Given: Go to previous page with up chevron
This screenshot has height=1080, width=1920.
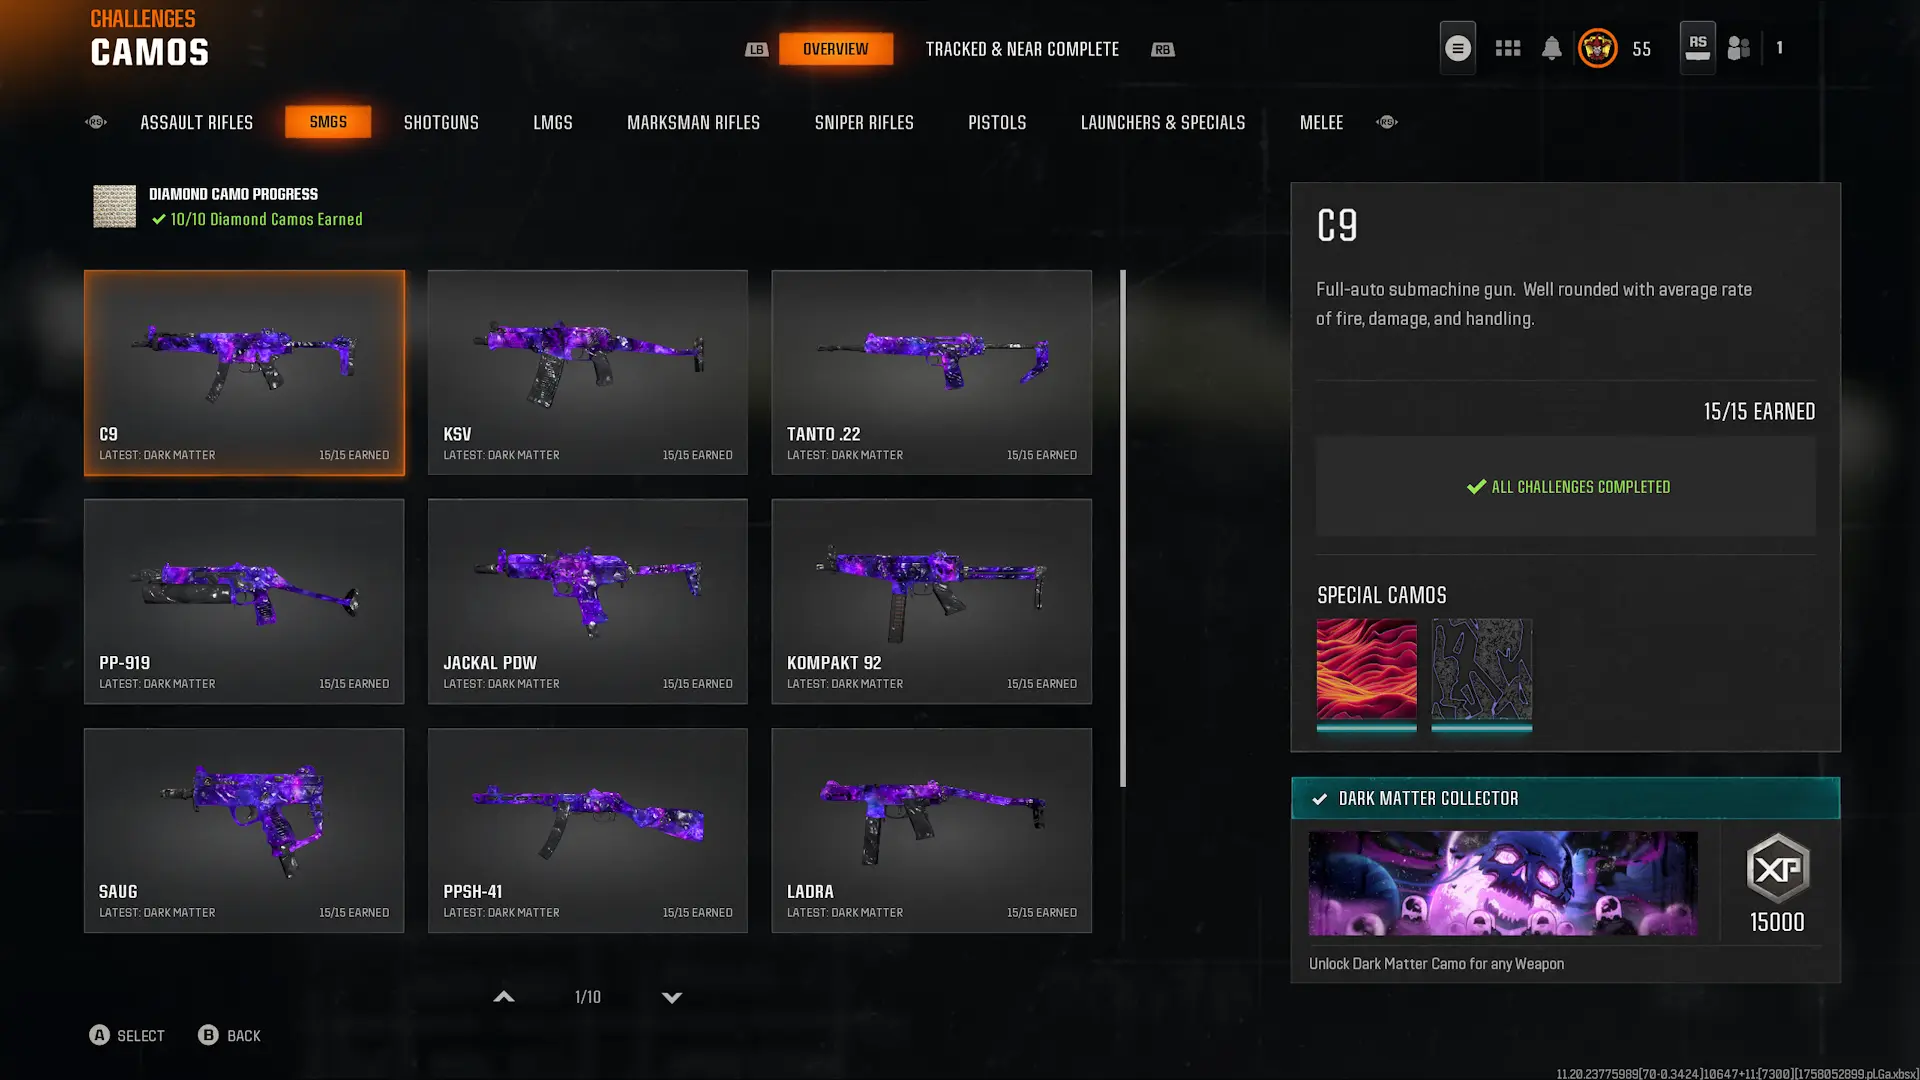Looking at the screenshot, I should point(504,997).
